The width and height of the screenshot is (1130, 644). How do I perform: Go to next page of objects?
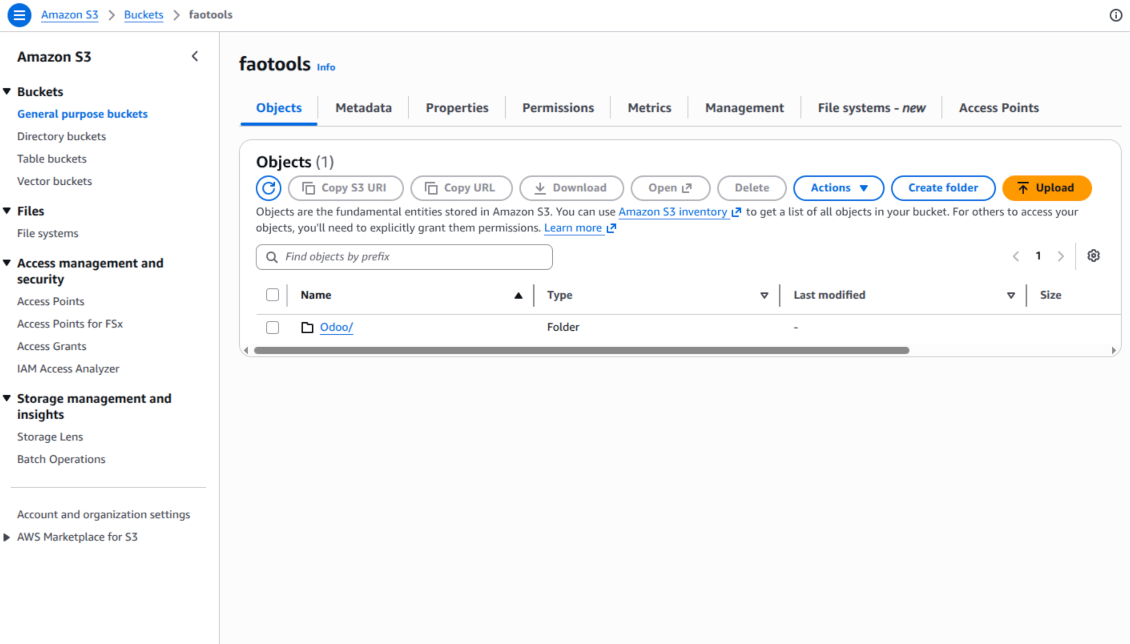[1061, 256]
